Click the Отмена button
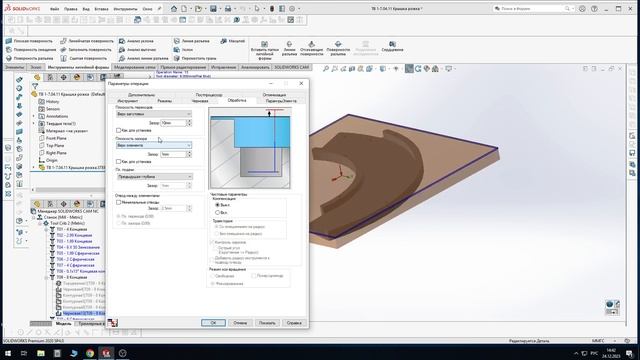640x360 pixels. (240, 323)
